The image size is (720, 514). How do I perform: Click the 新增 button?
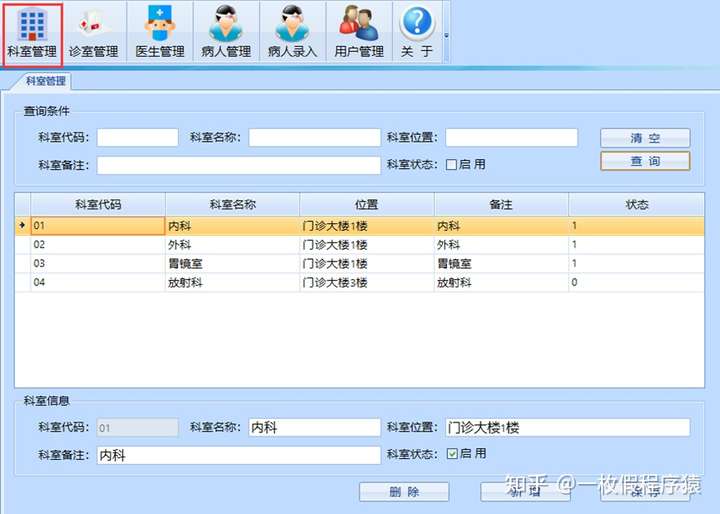coord(525,492)
